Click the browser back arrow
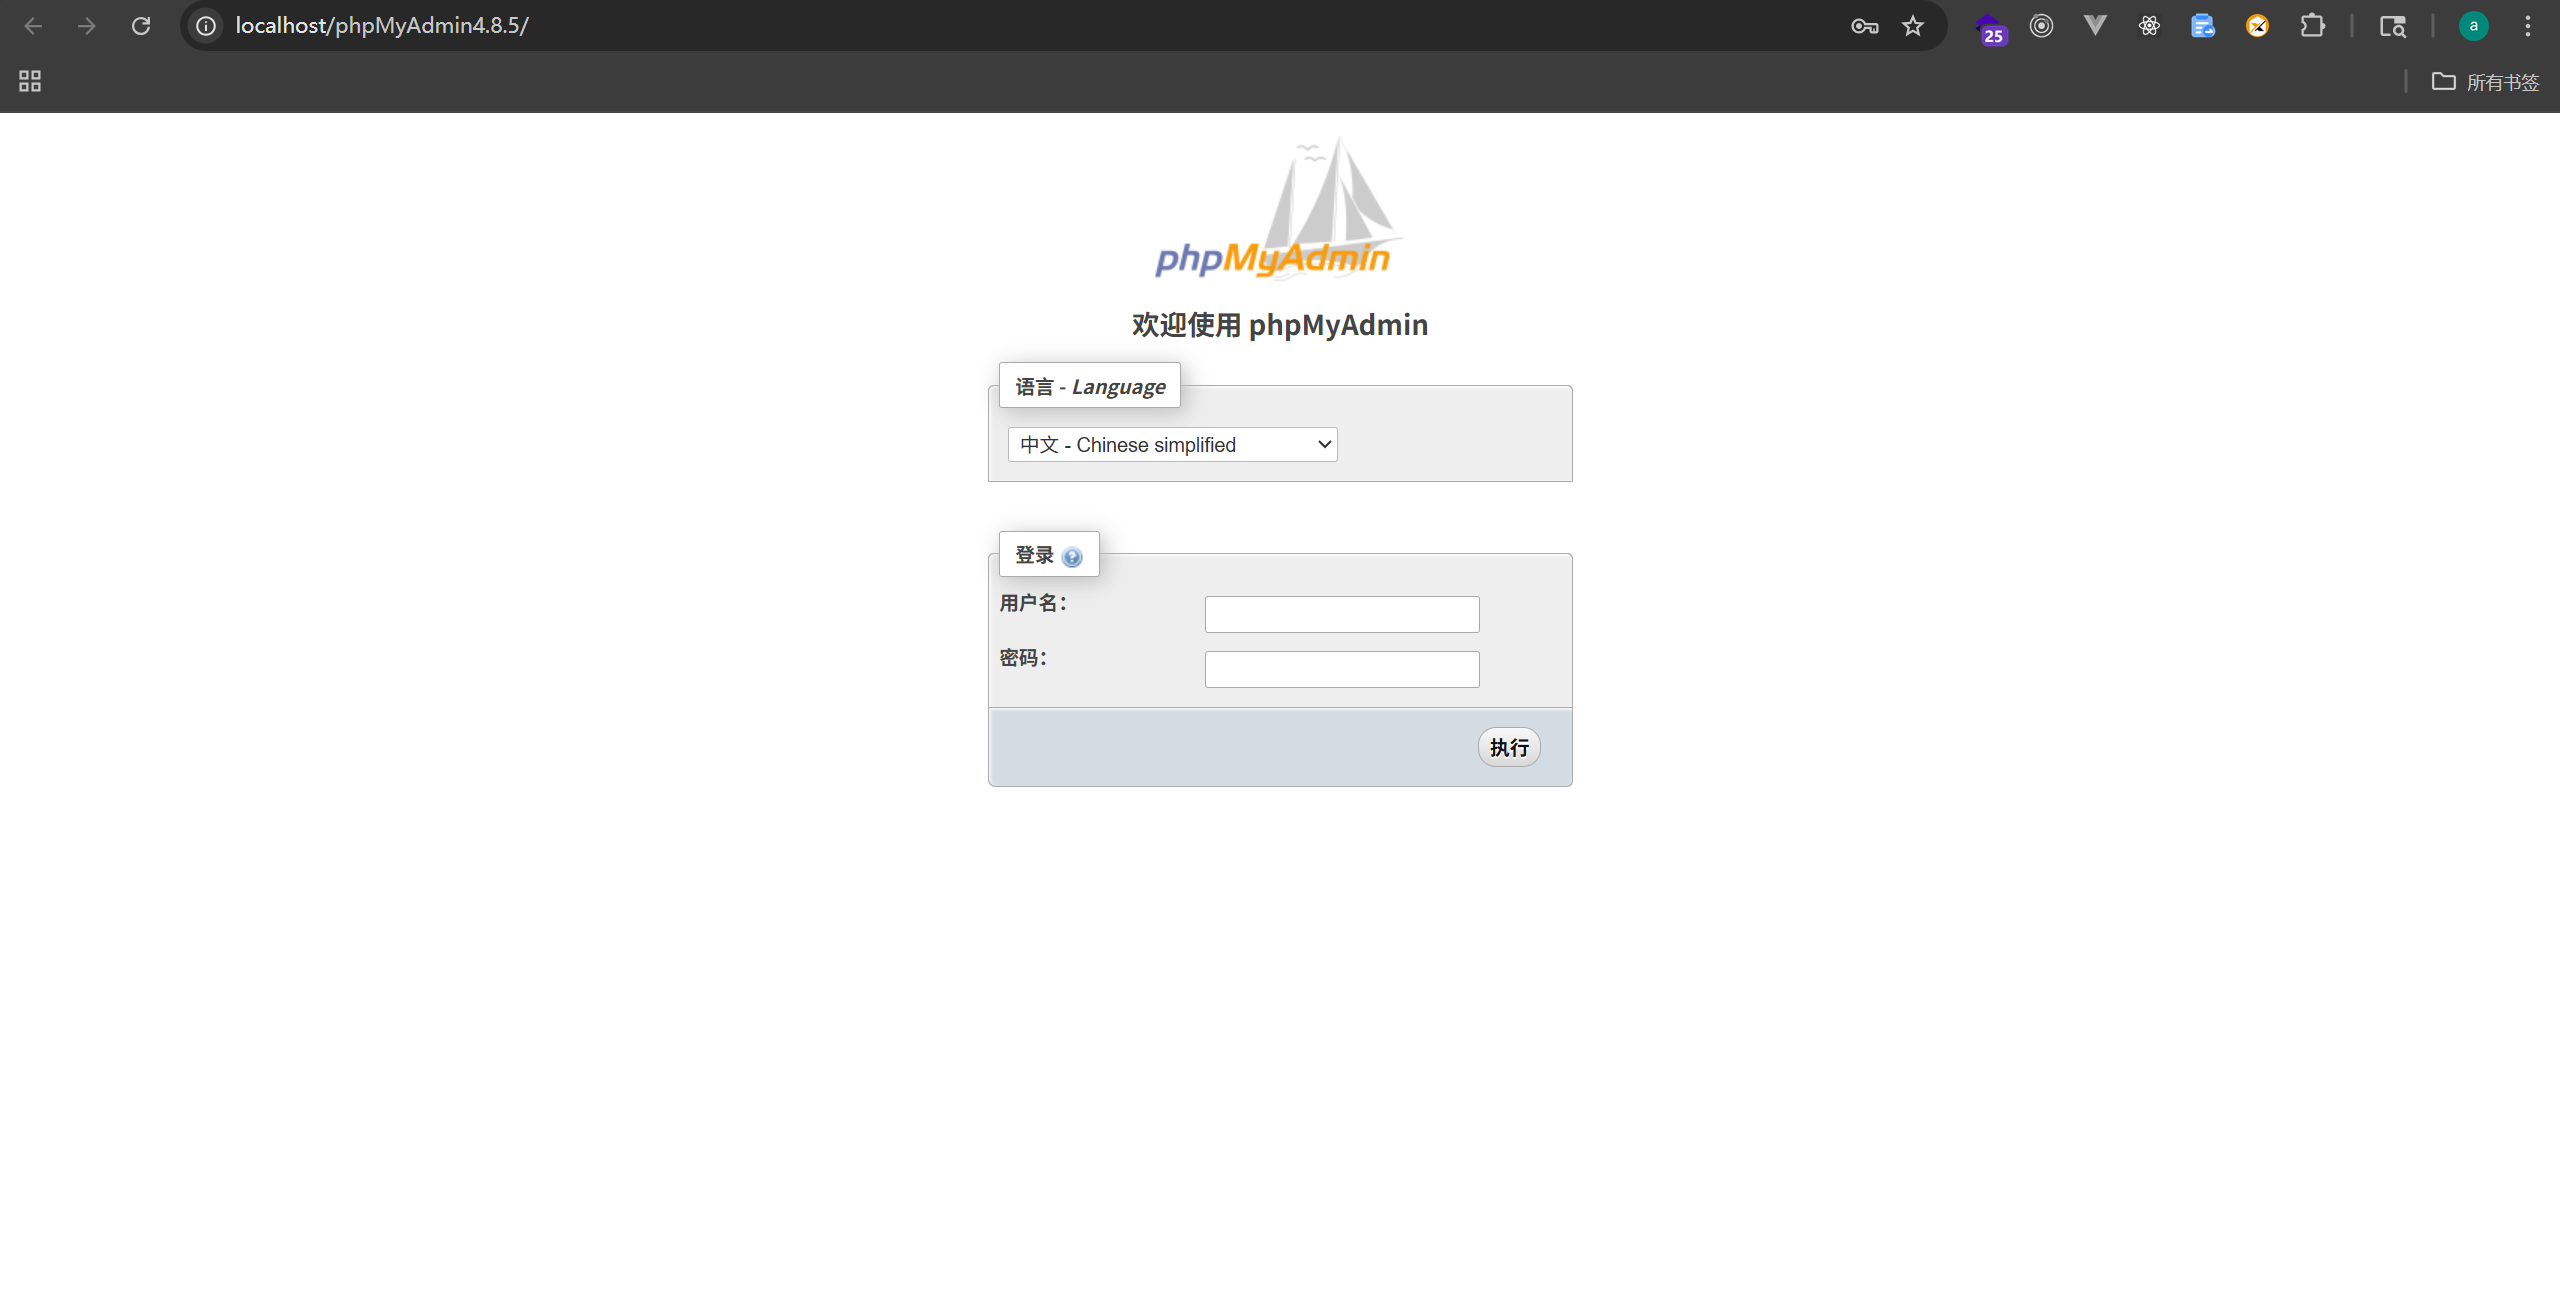The height and width of the screenshot is (1311, 2560). [33, 26]
